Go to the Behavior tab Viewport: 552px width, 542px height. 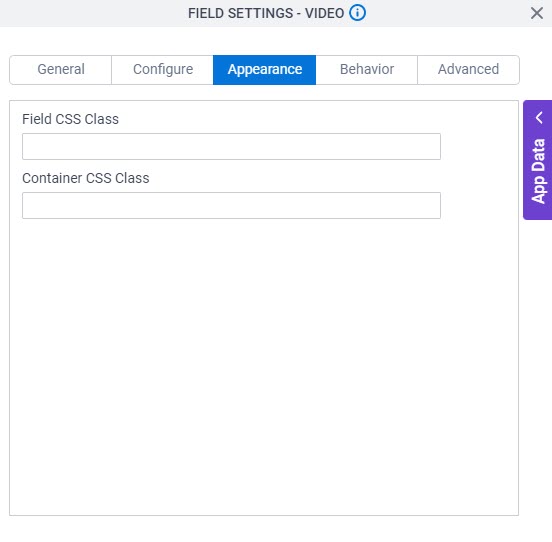point(366,69)
